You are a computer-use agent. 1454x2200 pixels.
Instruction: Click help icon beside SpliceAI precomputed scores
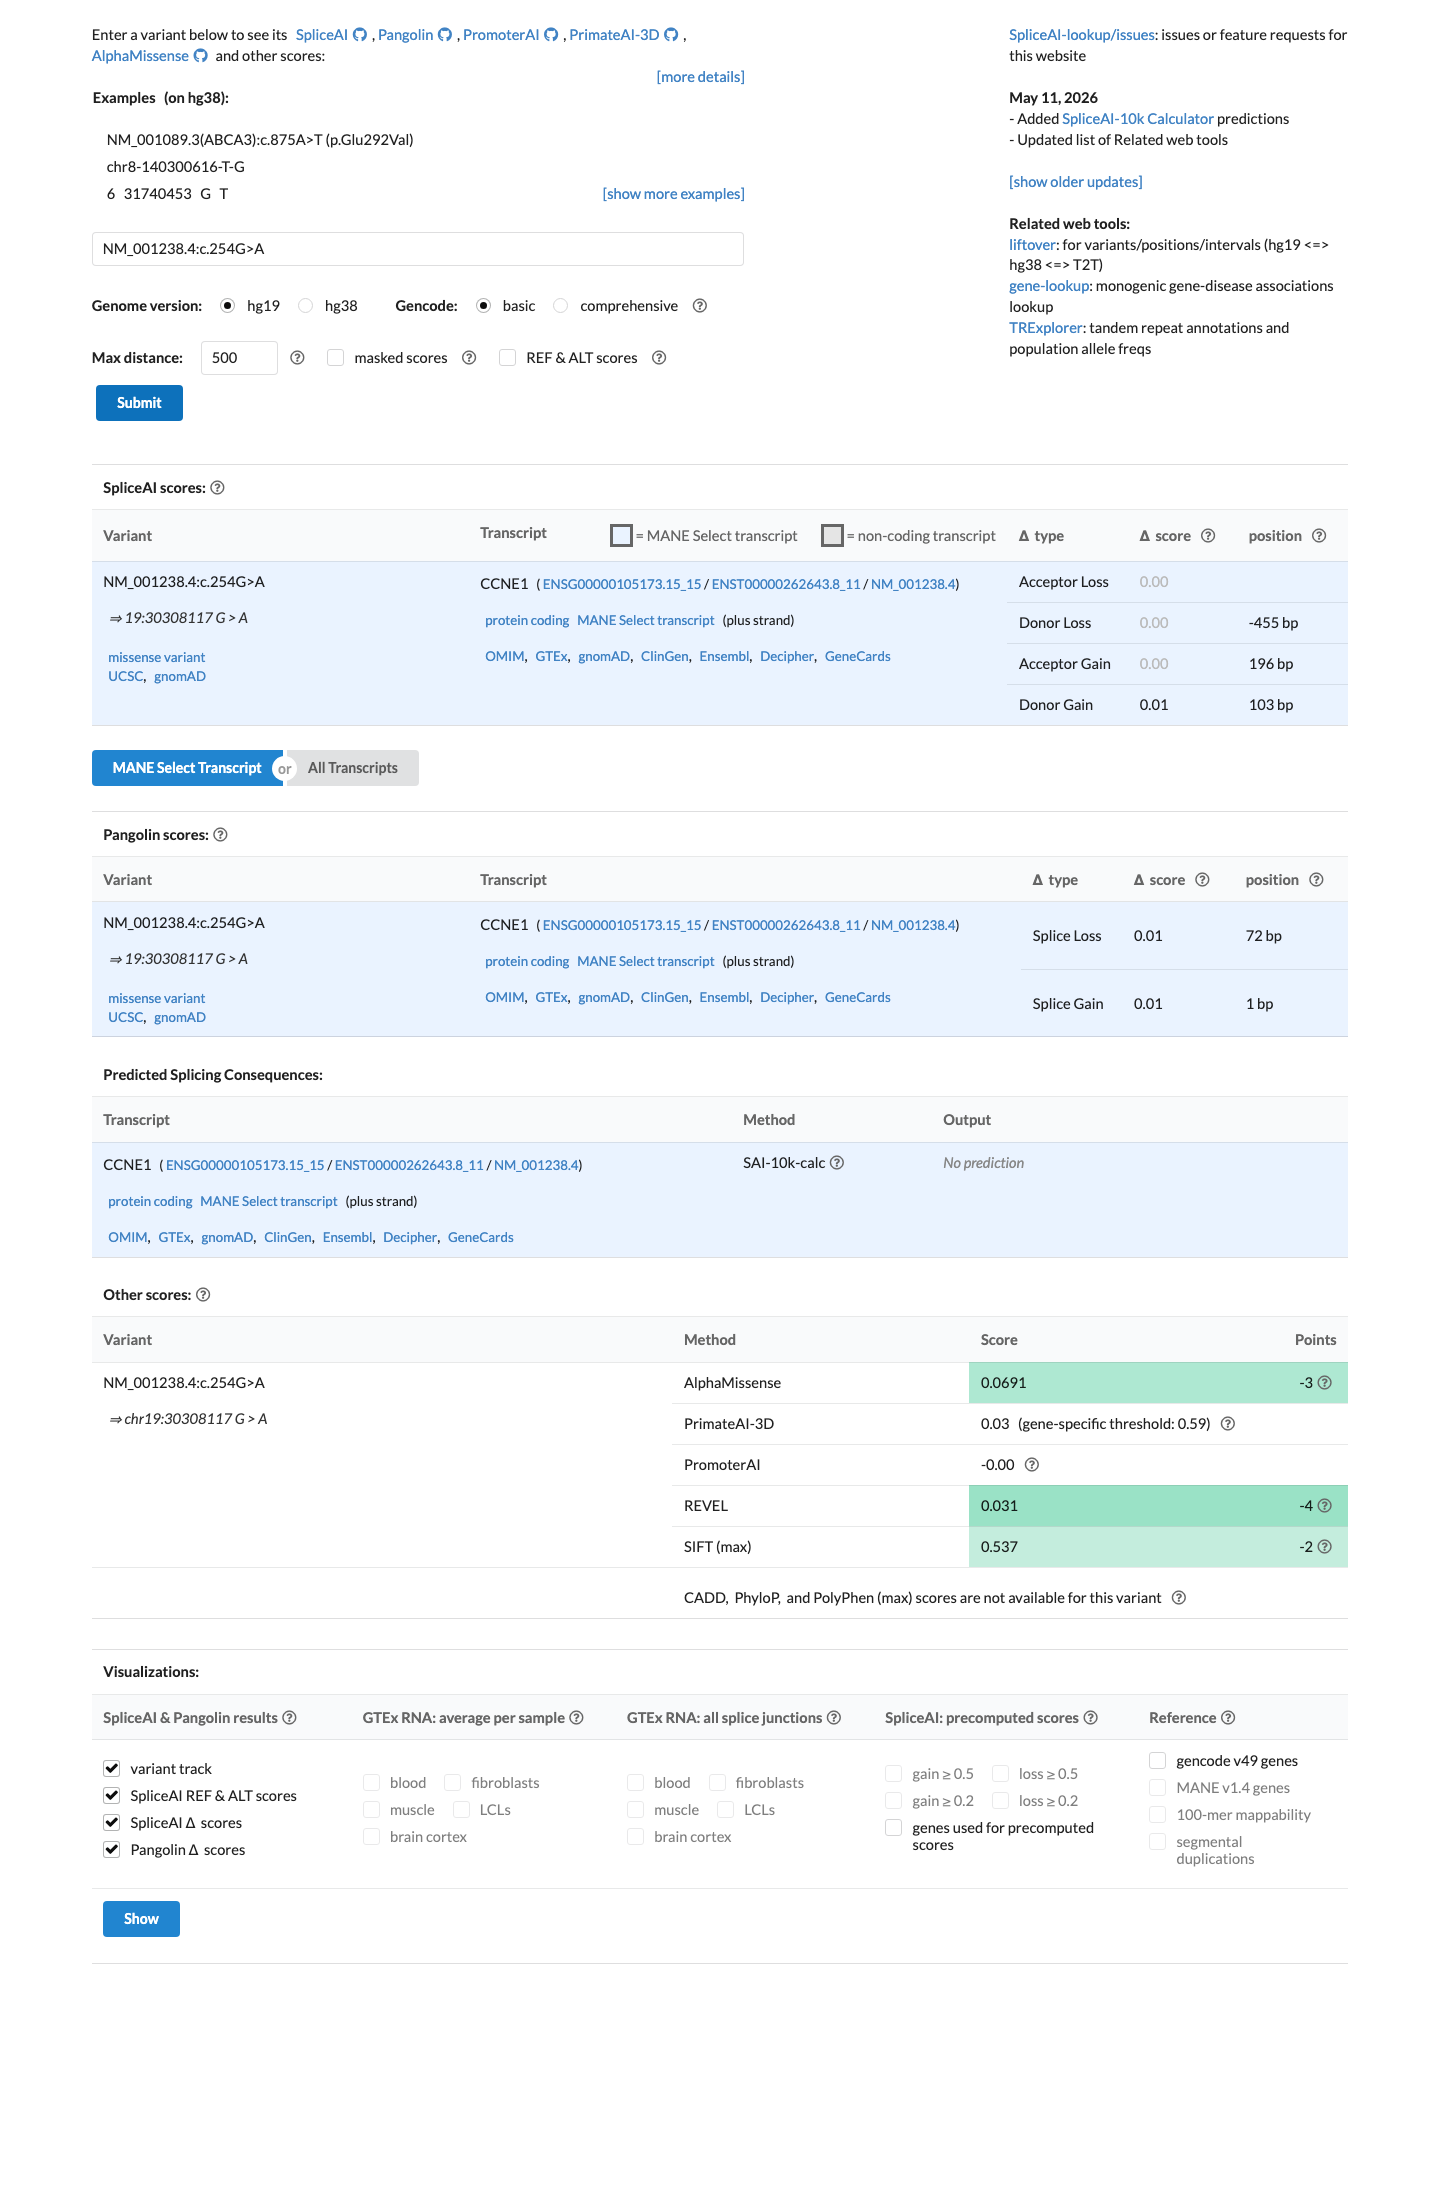pyautogui.click(x=1091, y=1718)
